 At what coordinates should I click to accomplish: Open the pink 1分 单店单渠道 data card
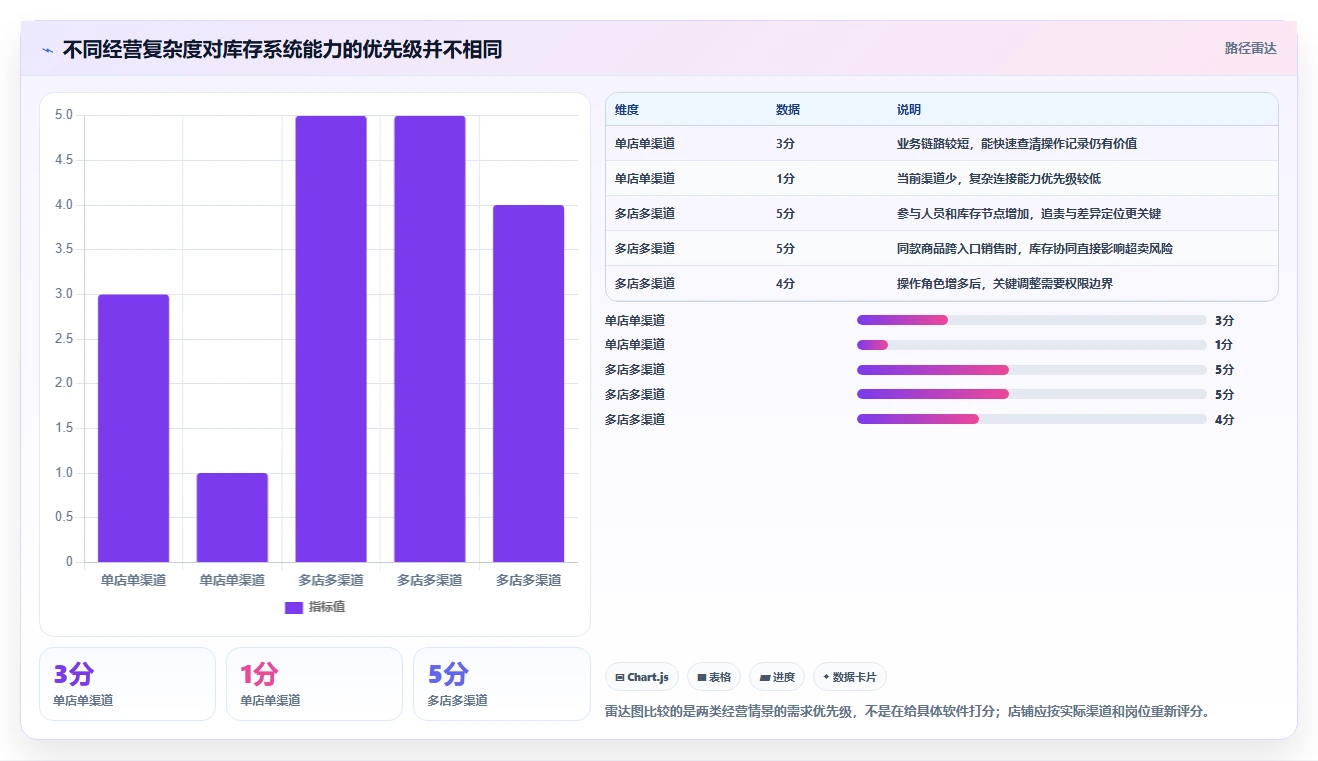314,684
